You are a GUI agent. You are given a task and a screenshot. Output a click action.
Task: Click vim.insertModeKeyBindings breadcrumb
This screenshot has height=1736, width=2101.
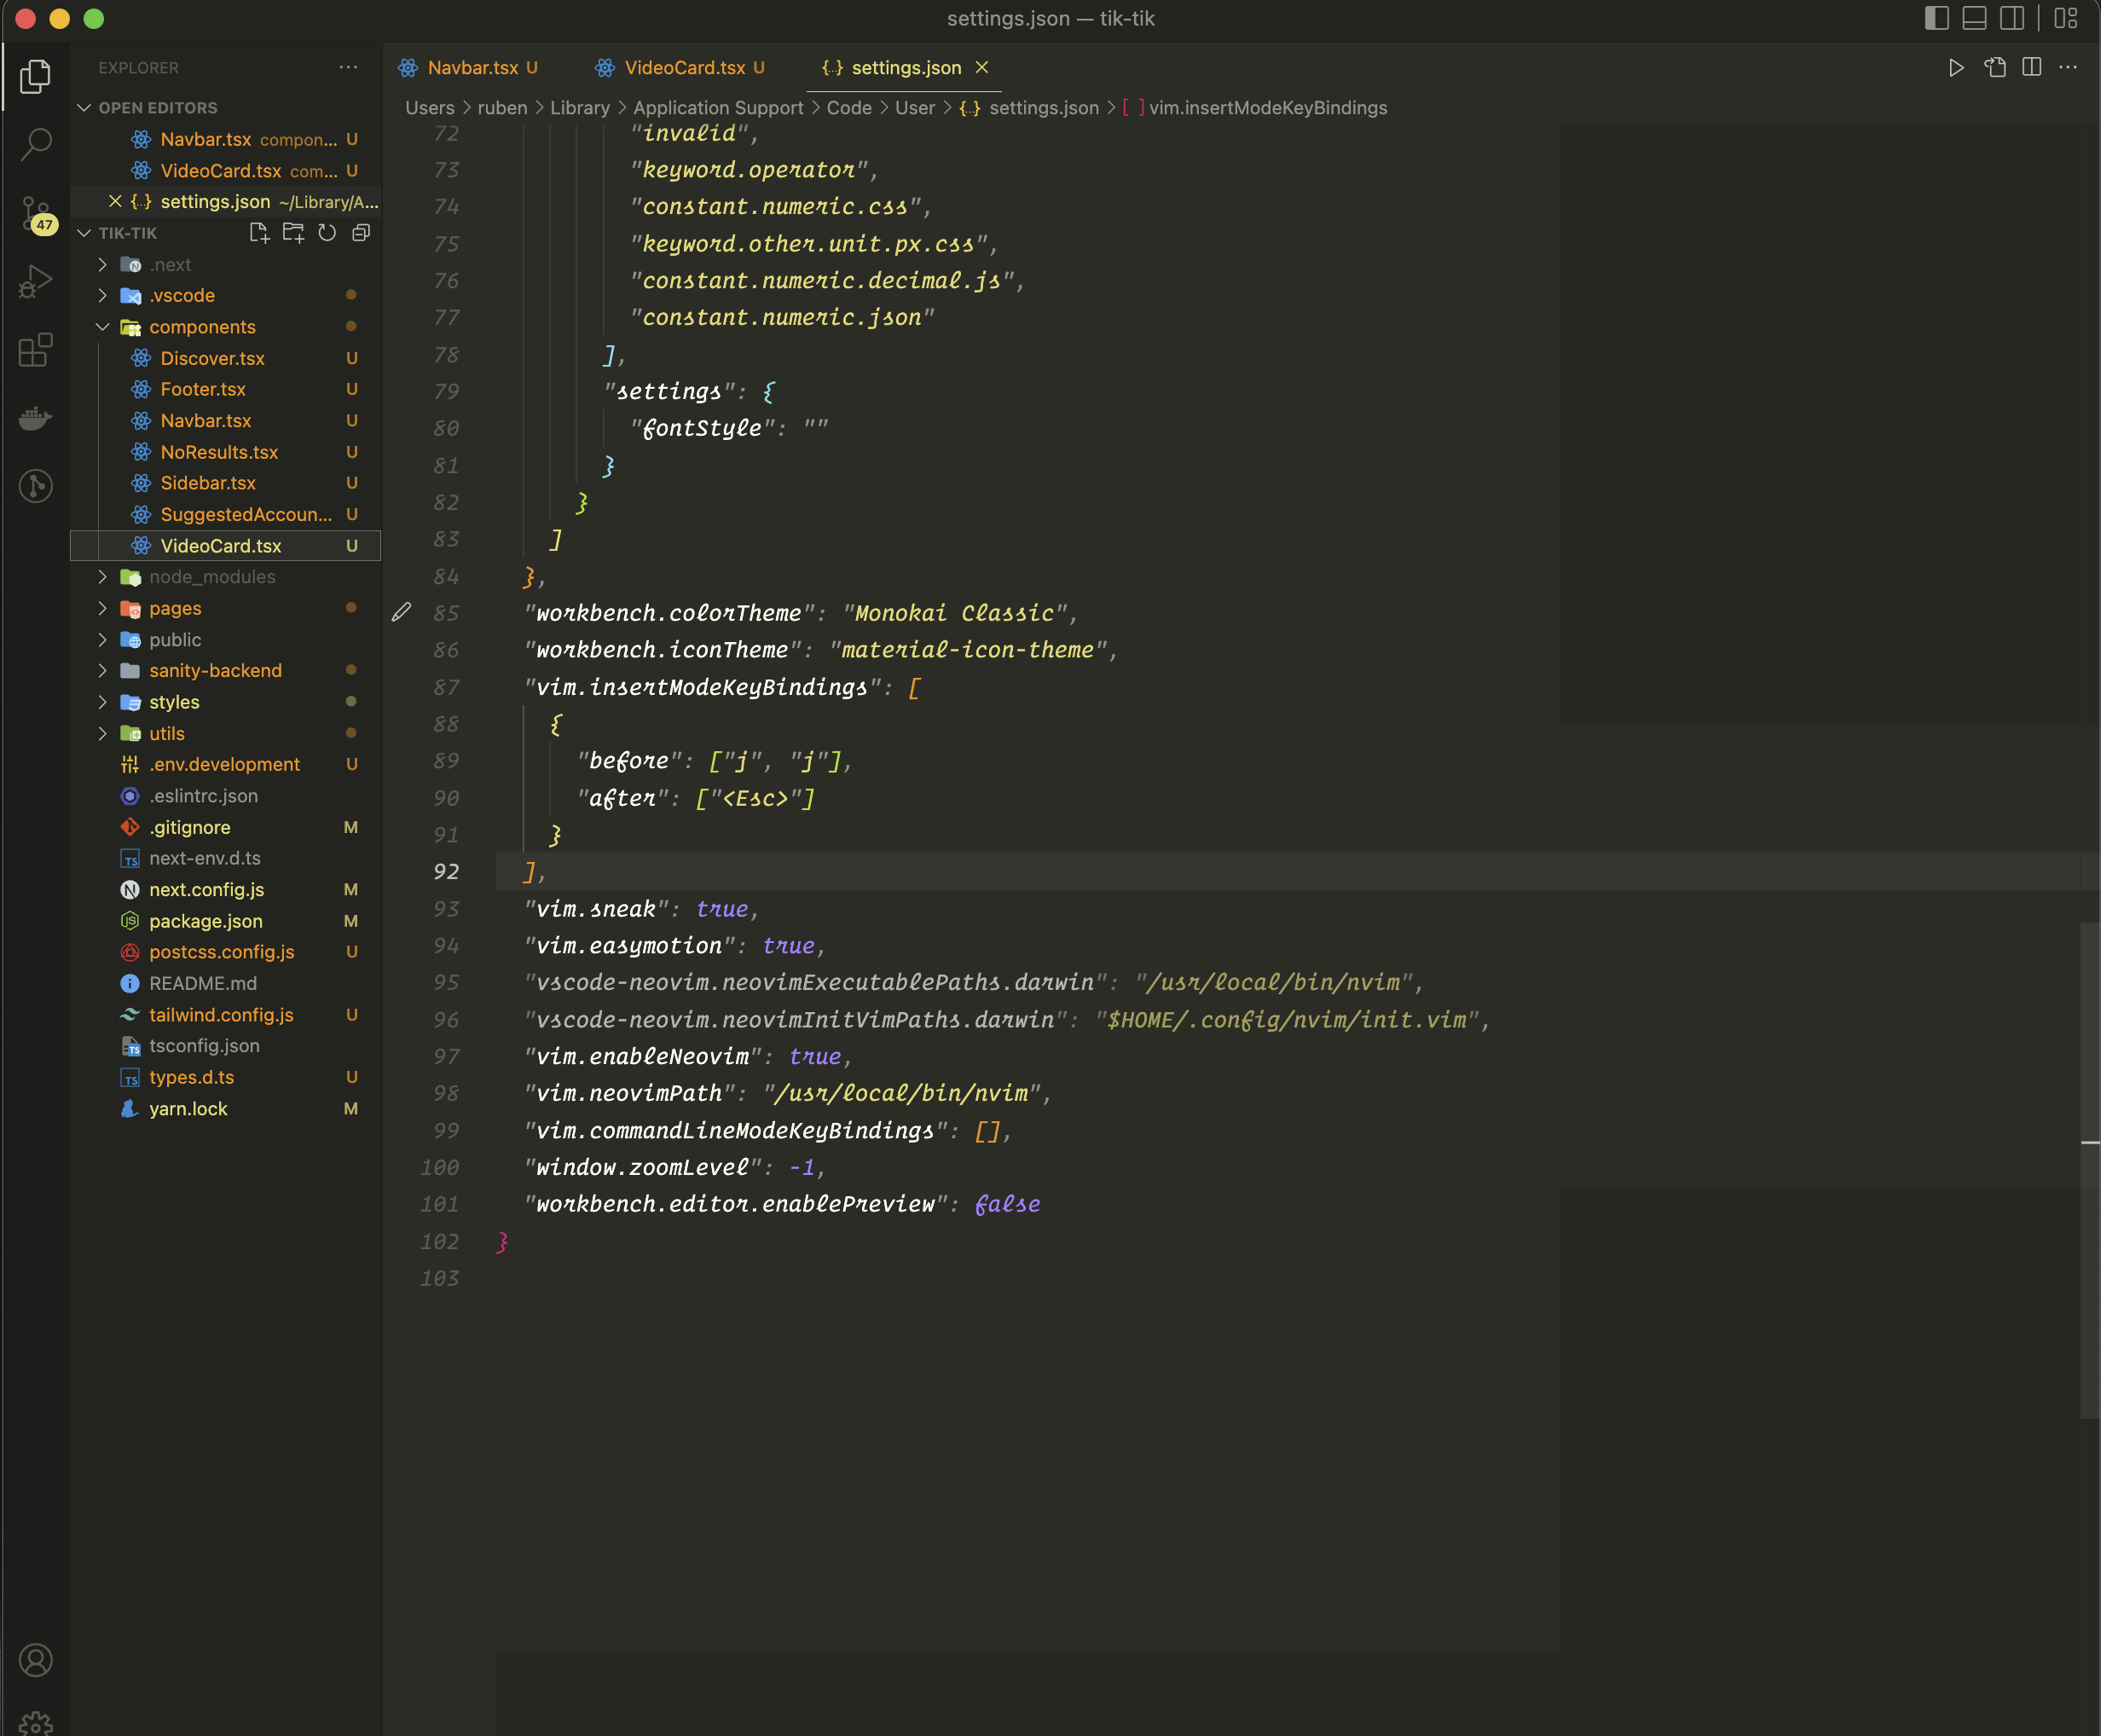click(1267, 108)
